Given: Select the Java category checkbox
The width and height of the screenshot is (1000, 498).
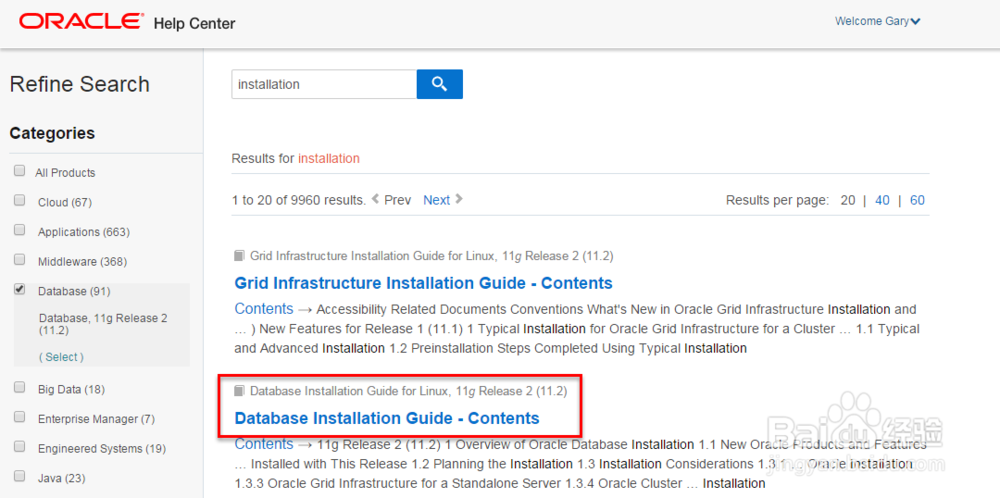Looking at the screenshot, I should [20, 477].
